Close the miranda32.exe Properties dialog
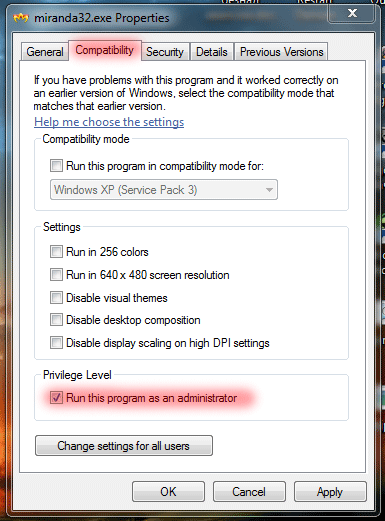385x521 pixels. coord(352,13)
